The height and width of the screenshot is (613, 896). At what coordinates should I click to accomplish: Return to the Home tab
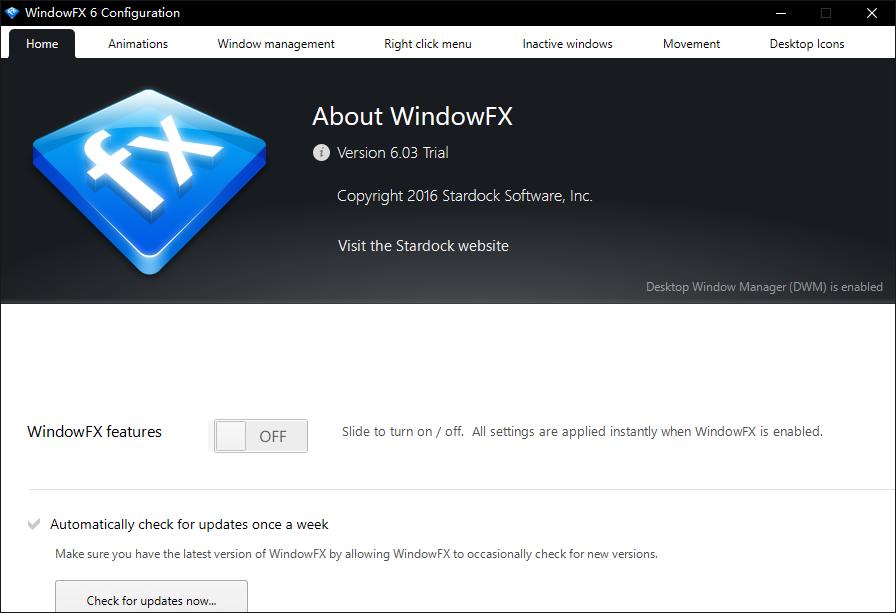(40, 43)
